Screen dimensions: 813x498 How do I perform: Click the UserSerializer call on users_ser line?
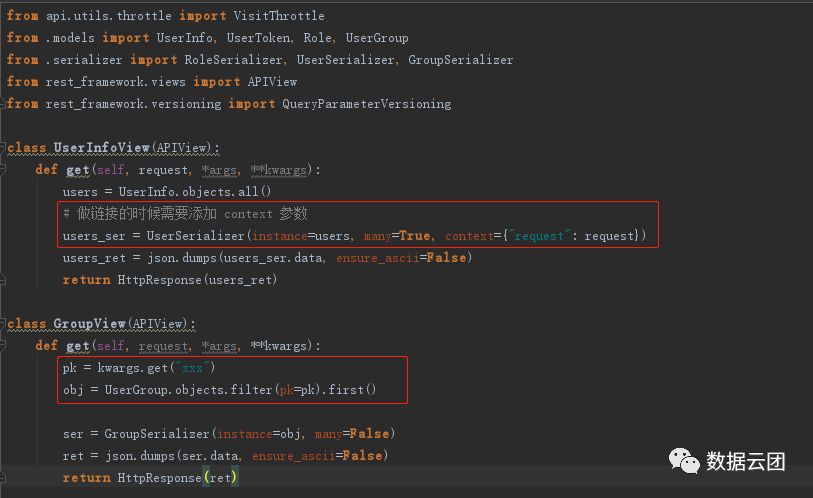(x=196, y=236)
